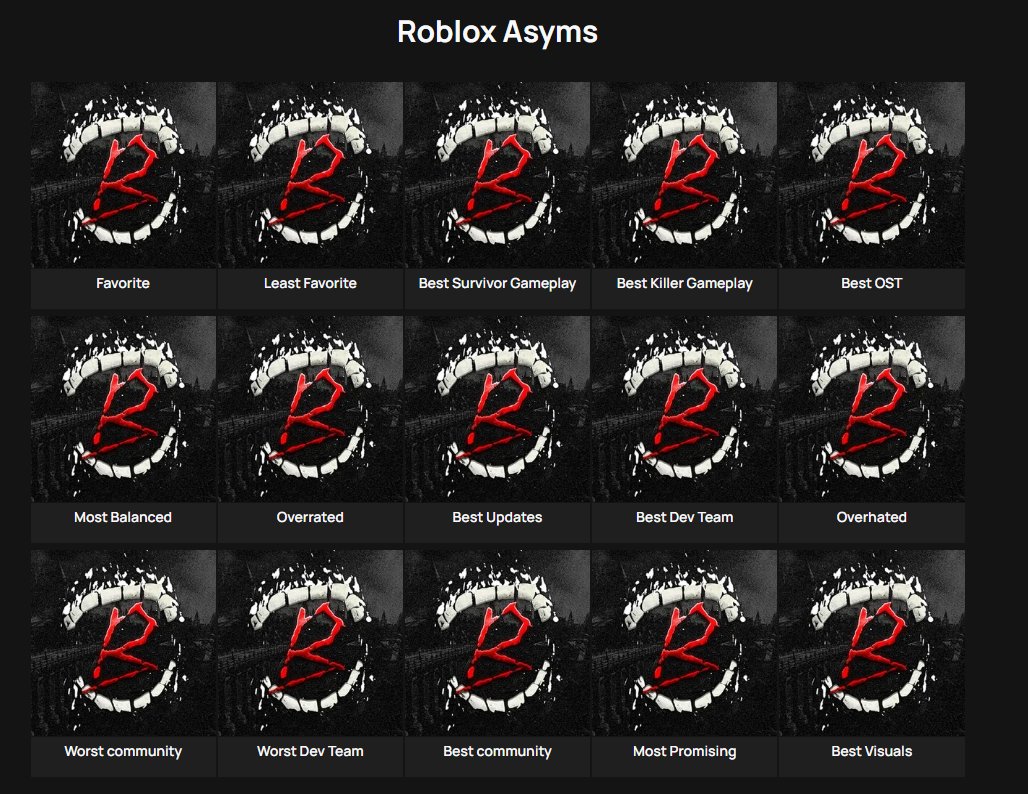Select the "Best Dev Team" caption
Viewport: 1028px width, 794px height.
click(684, 517)
